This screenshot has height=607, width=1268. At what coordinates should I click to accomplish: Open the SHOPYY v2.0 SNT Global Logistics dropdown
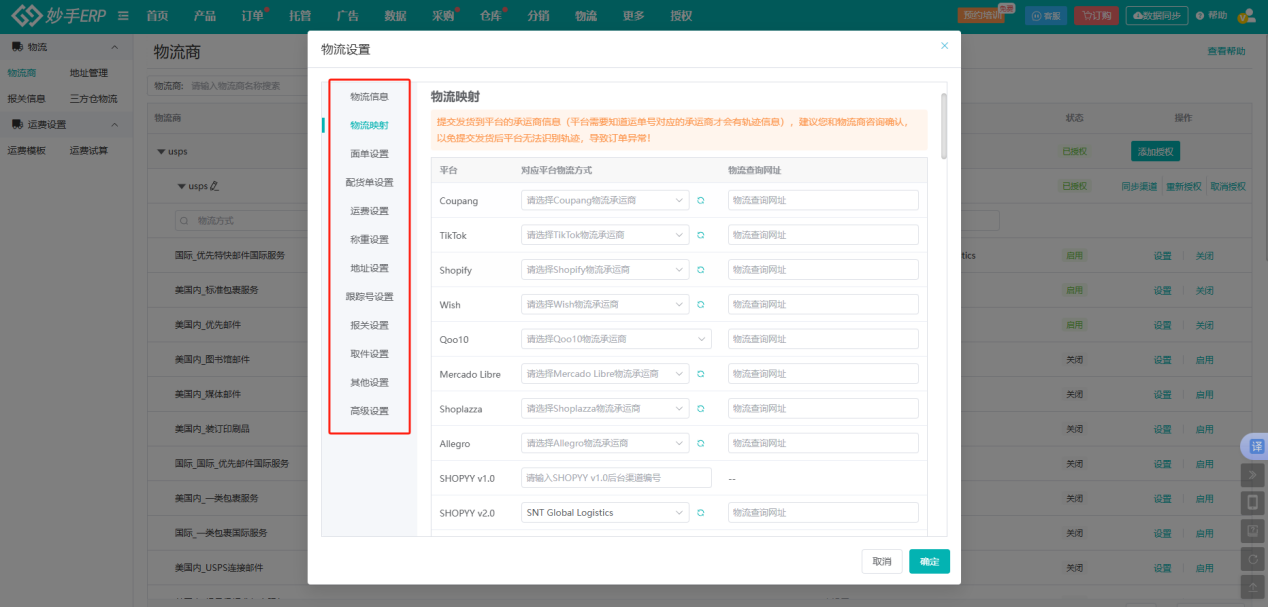pos(605,513)
